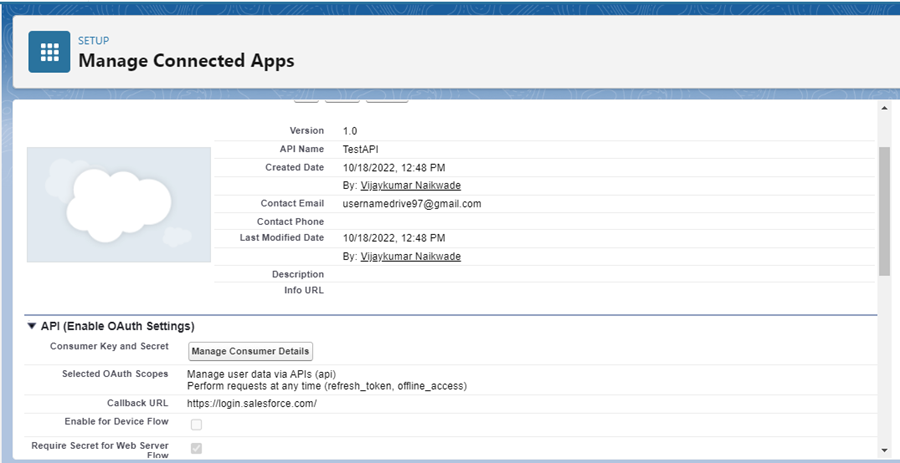This screenshot has width=900, height=463.
Task: Collapse the API (Enable OAuth Settings) section
Action: 31,326
